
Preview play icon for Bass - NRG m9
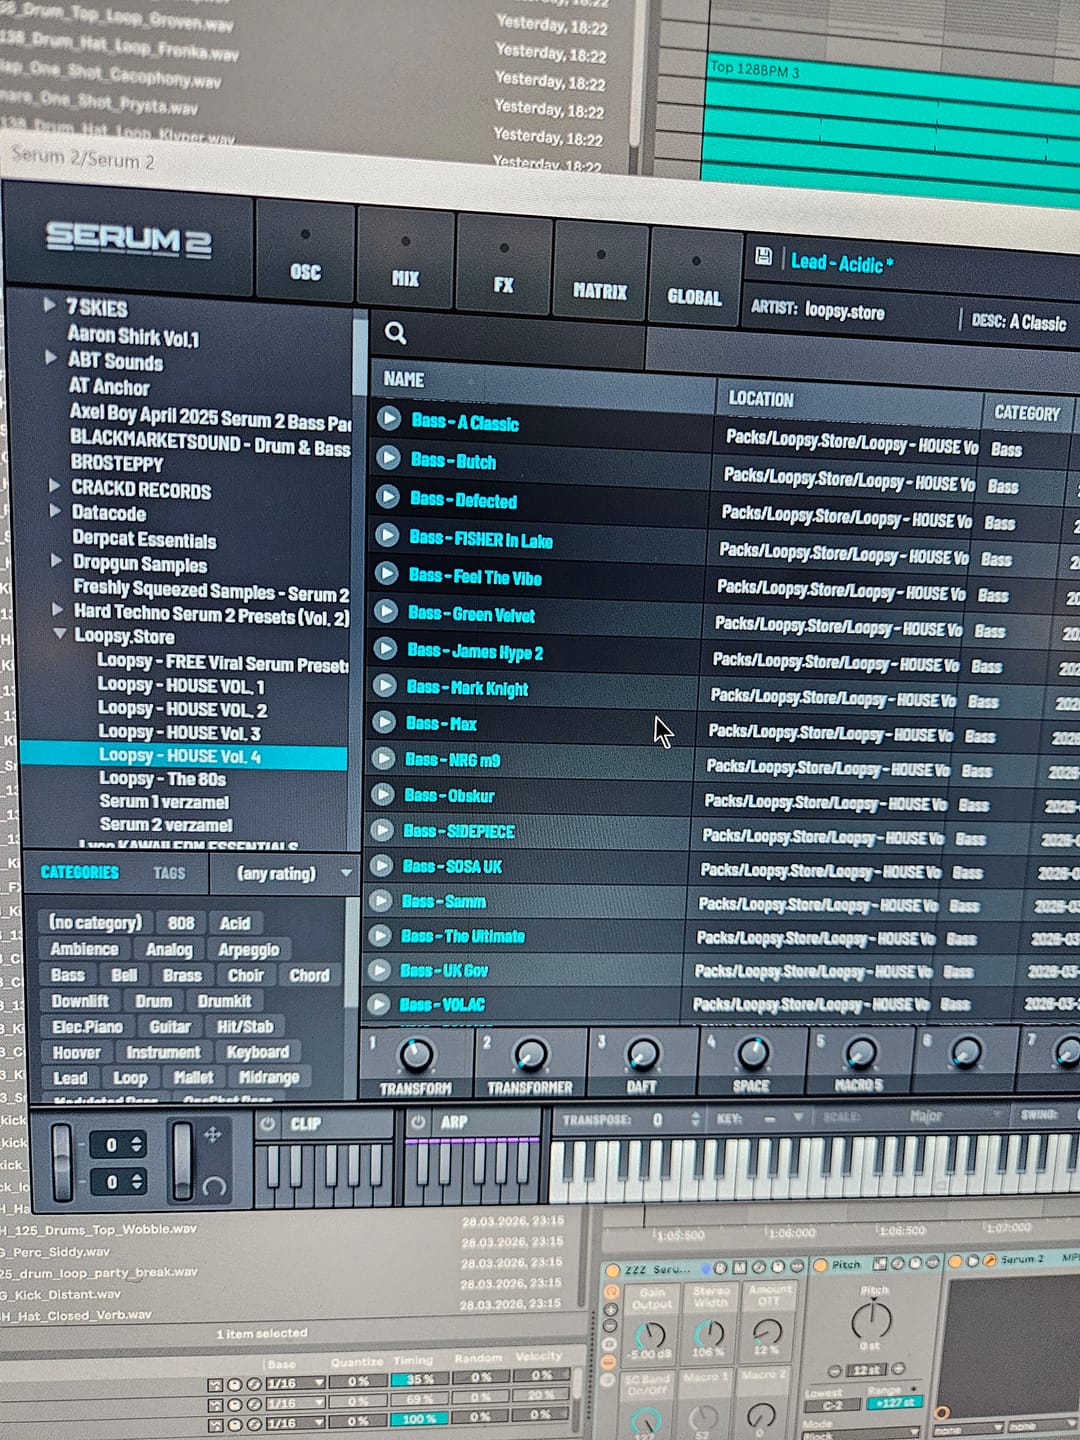[x=383, y=758]
